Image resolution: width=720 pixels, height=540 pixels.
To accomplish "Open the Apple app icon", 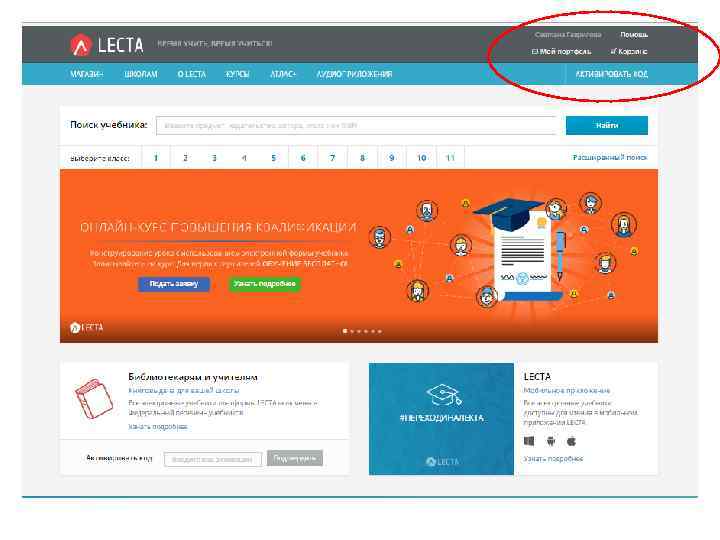I will 571,441.
